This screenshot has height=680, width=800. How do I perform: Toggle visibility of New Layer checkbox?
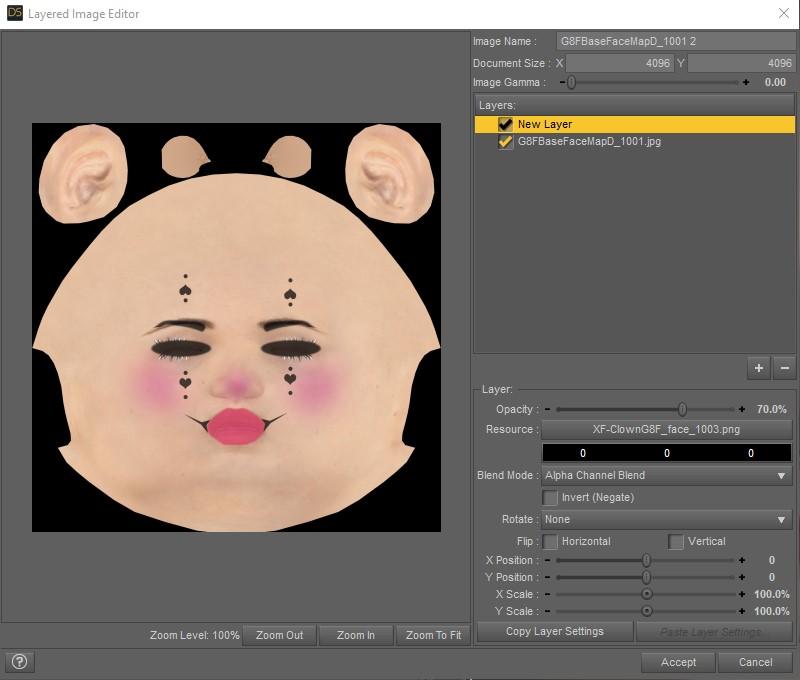(506, 125)
